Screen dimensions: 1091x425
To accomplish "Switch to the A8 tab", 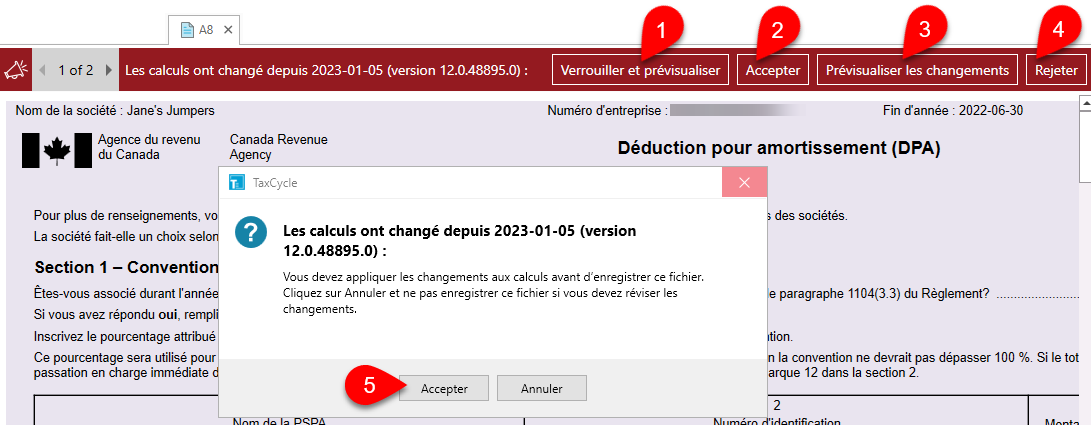I will tap(205, 30).
